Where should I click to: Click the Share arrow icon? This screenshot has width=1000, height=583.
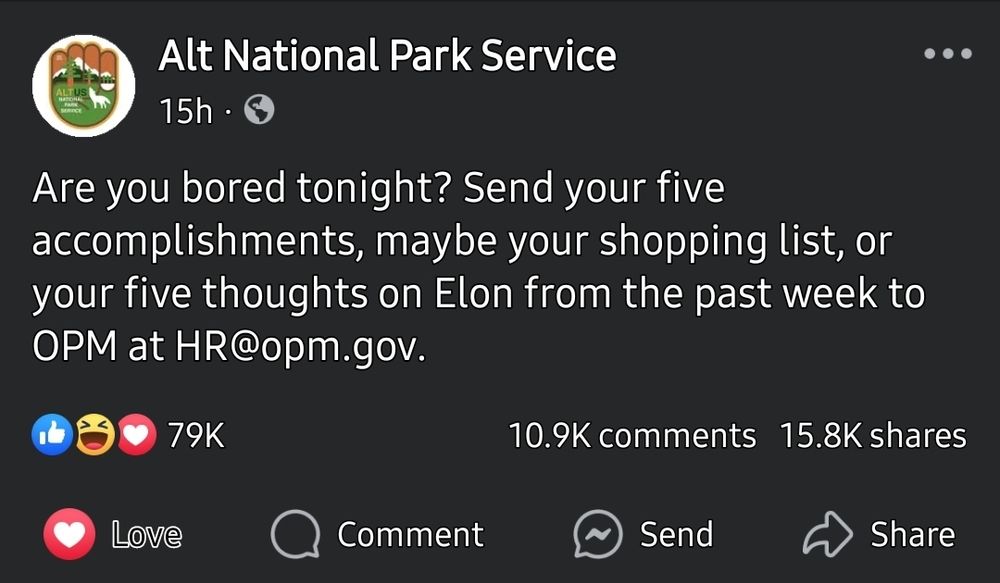(827, 534)
